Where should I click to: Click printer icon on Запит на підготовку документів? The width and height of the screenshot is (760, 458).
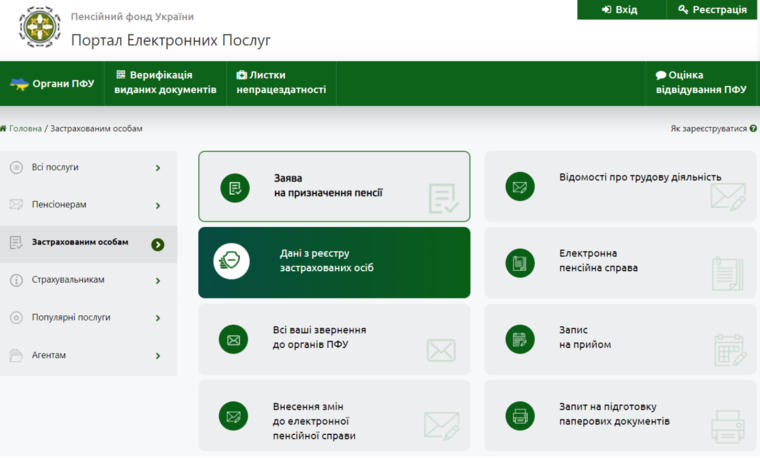point(520,414)
